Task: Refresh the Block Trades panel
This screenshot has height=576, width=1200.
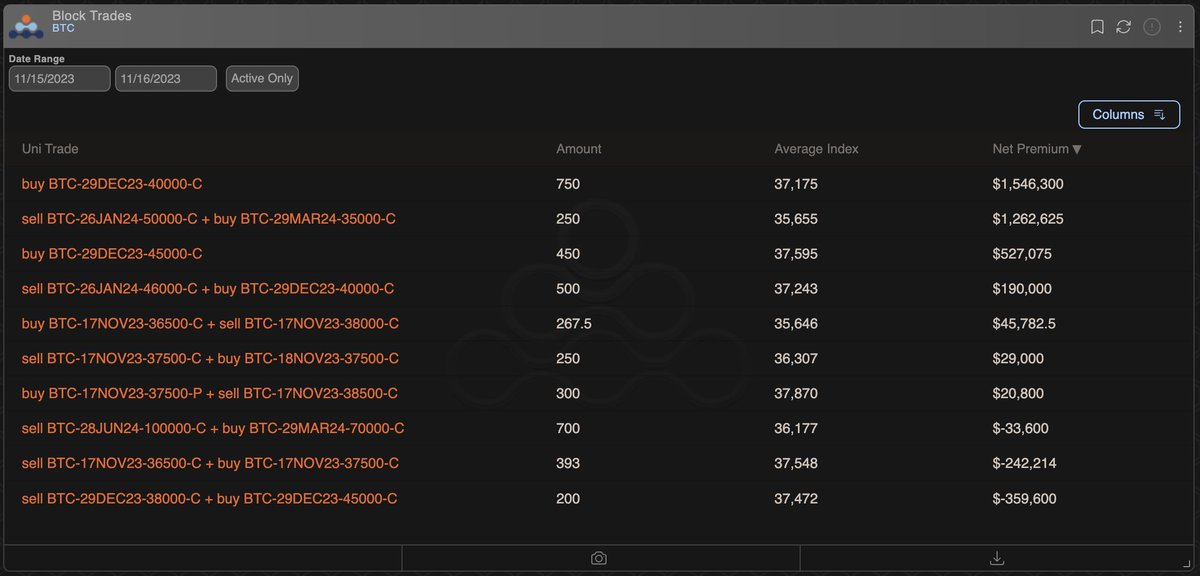Action: pos(1124,27)
